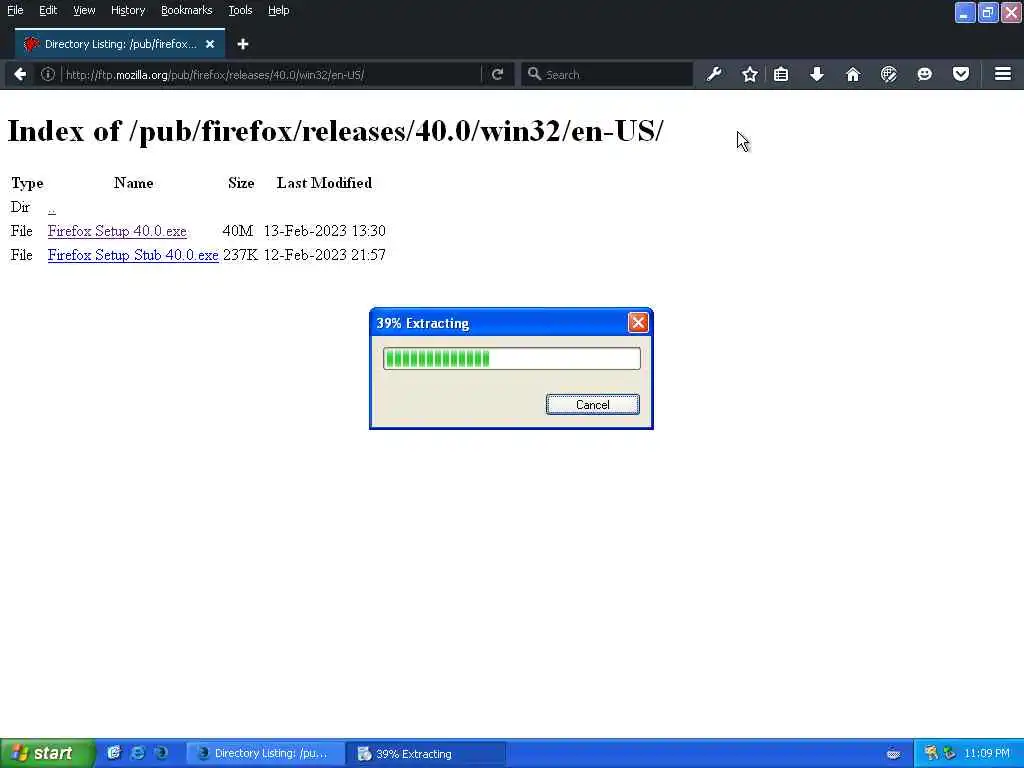Restore down the Firefox window
1024x768 pixels.
coord(988,12)
